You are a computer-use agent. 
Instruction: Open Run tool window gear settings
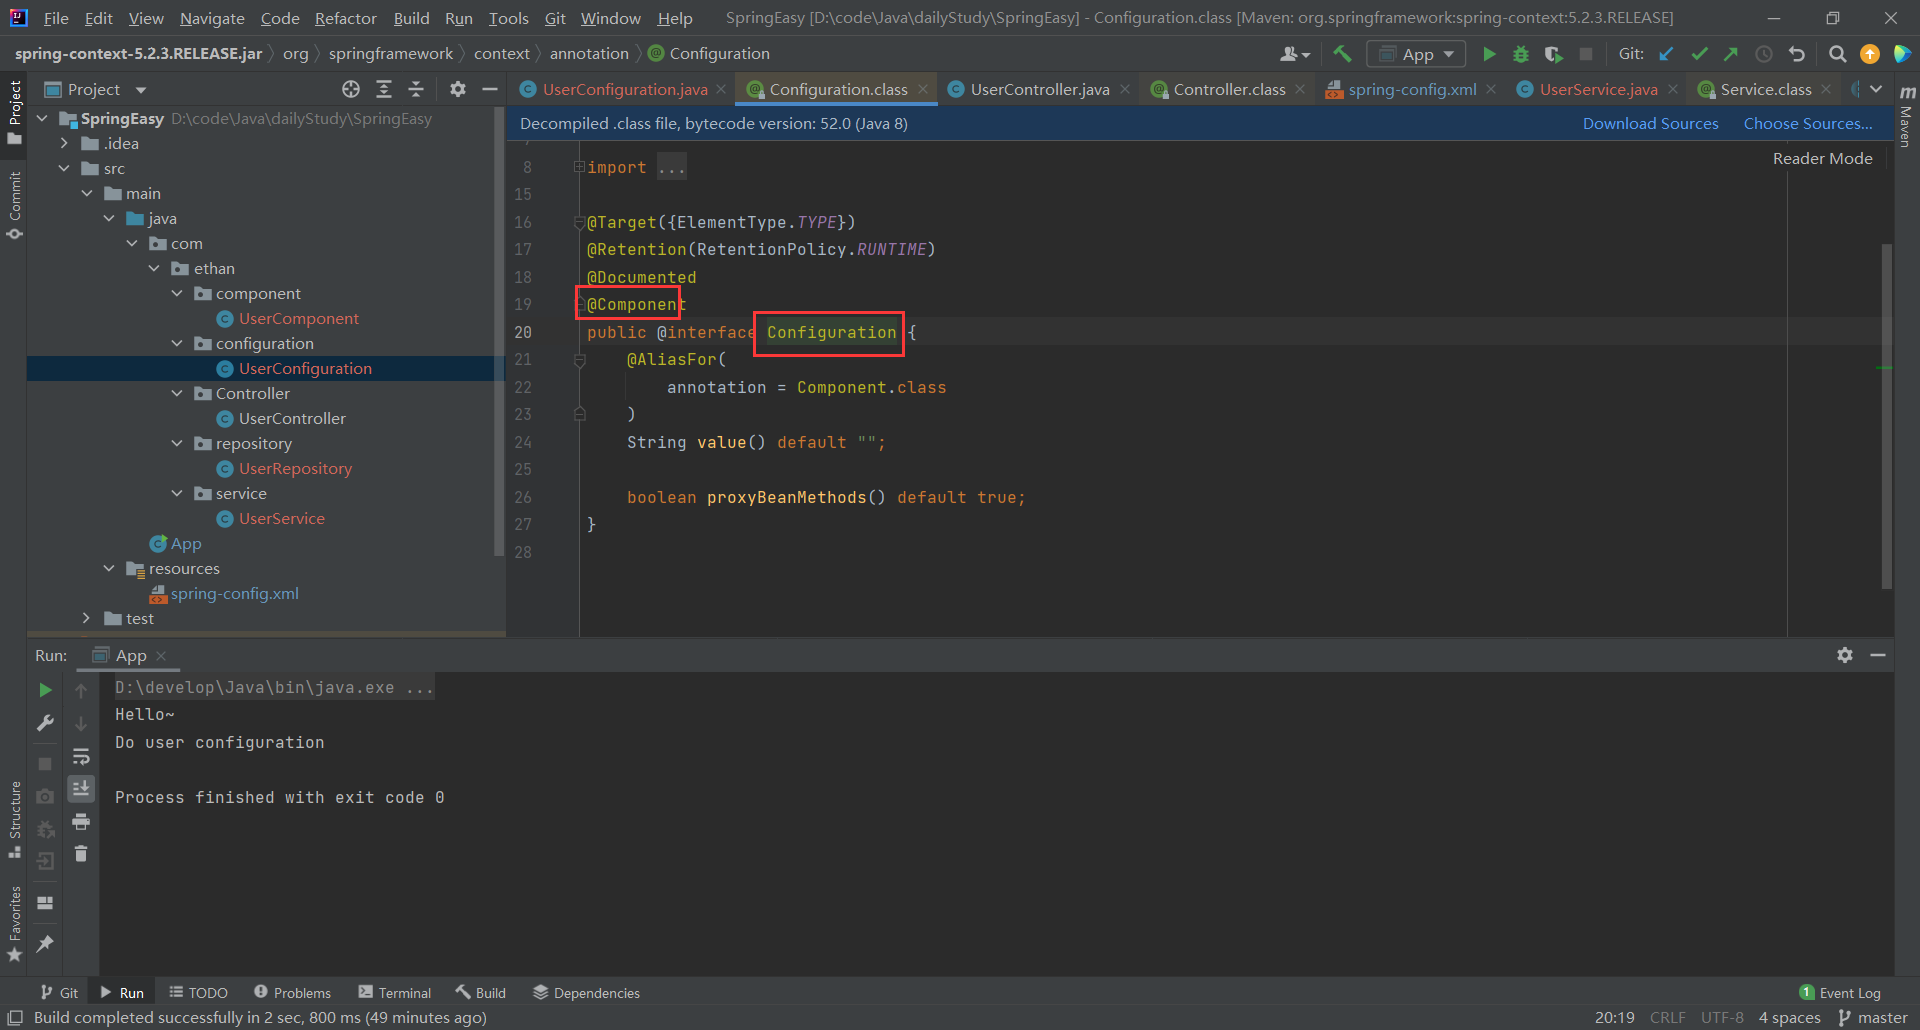click(1845, 655)
